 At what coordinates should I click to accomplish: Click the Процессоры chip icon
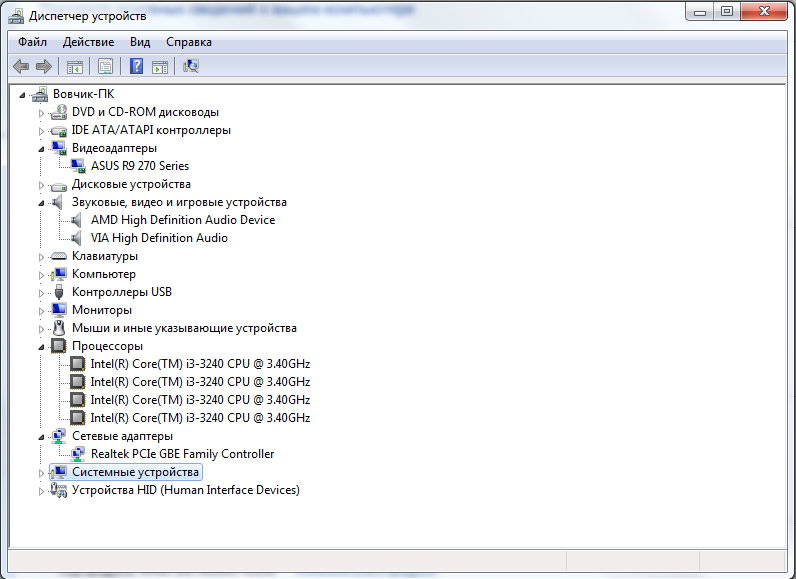click(x=59, y=346)
